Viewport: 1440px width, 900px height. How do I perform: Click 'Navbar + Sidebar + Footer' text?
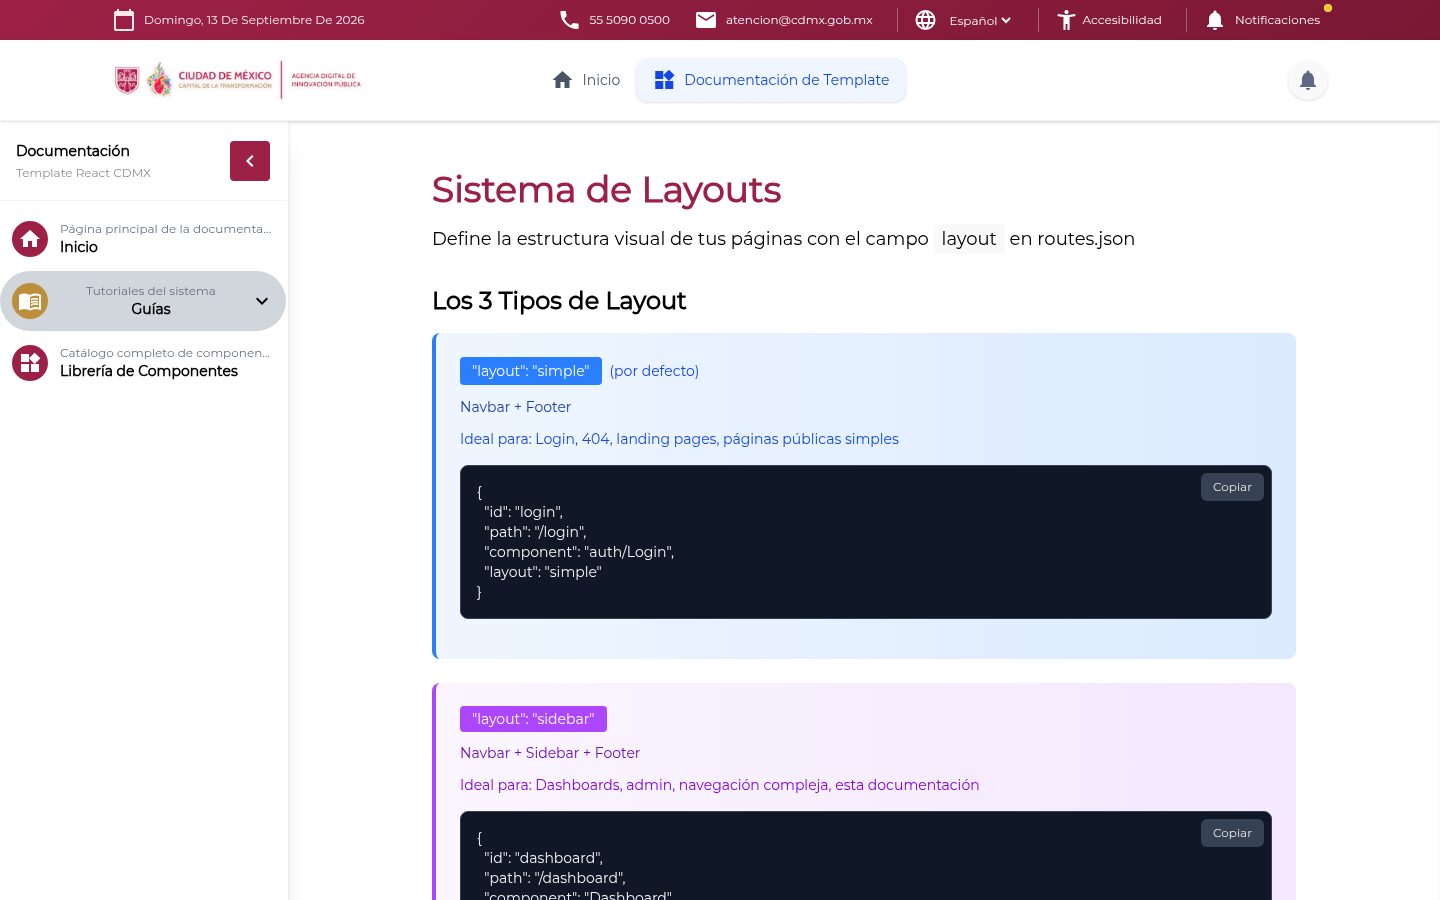point(550,753)
